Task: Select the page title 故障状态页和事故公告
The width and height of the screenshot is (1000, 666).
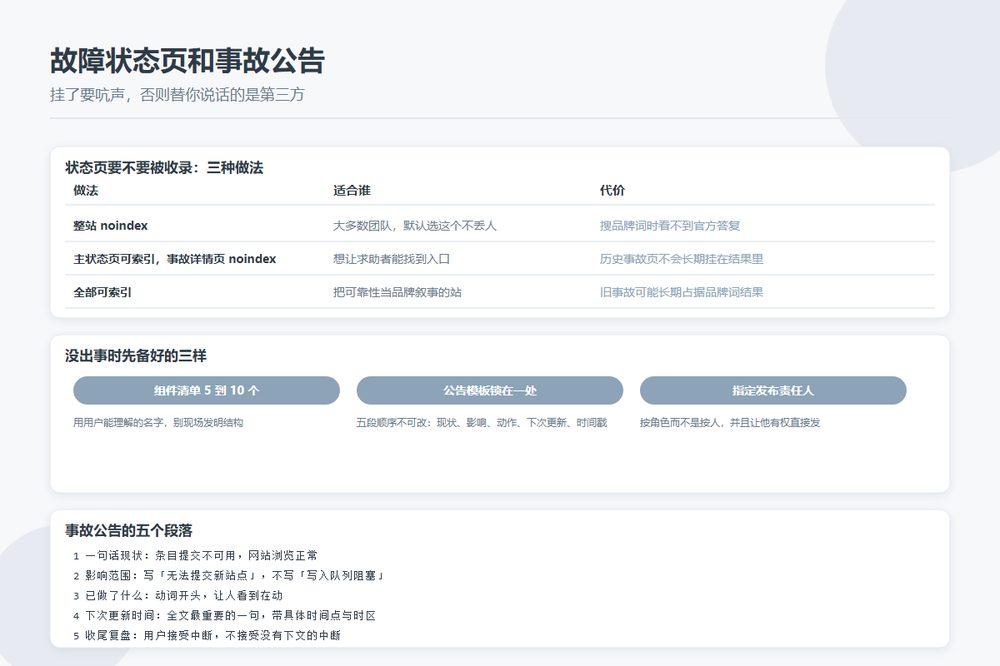Action: click(x=188, y=61)
